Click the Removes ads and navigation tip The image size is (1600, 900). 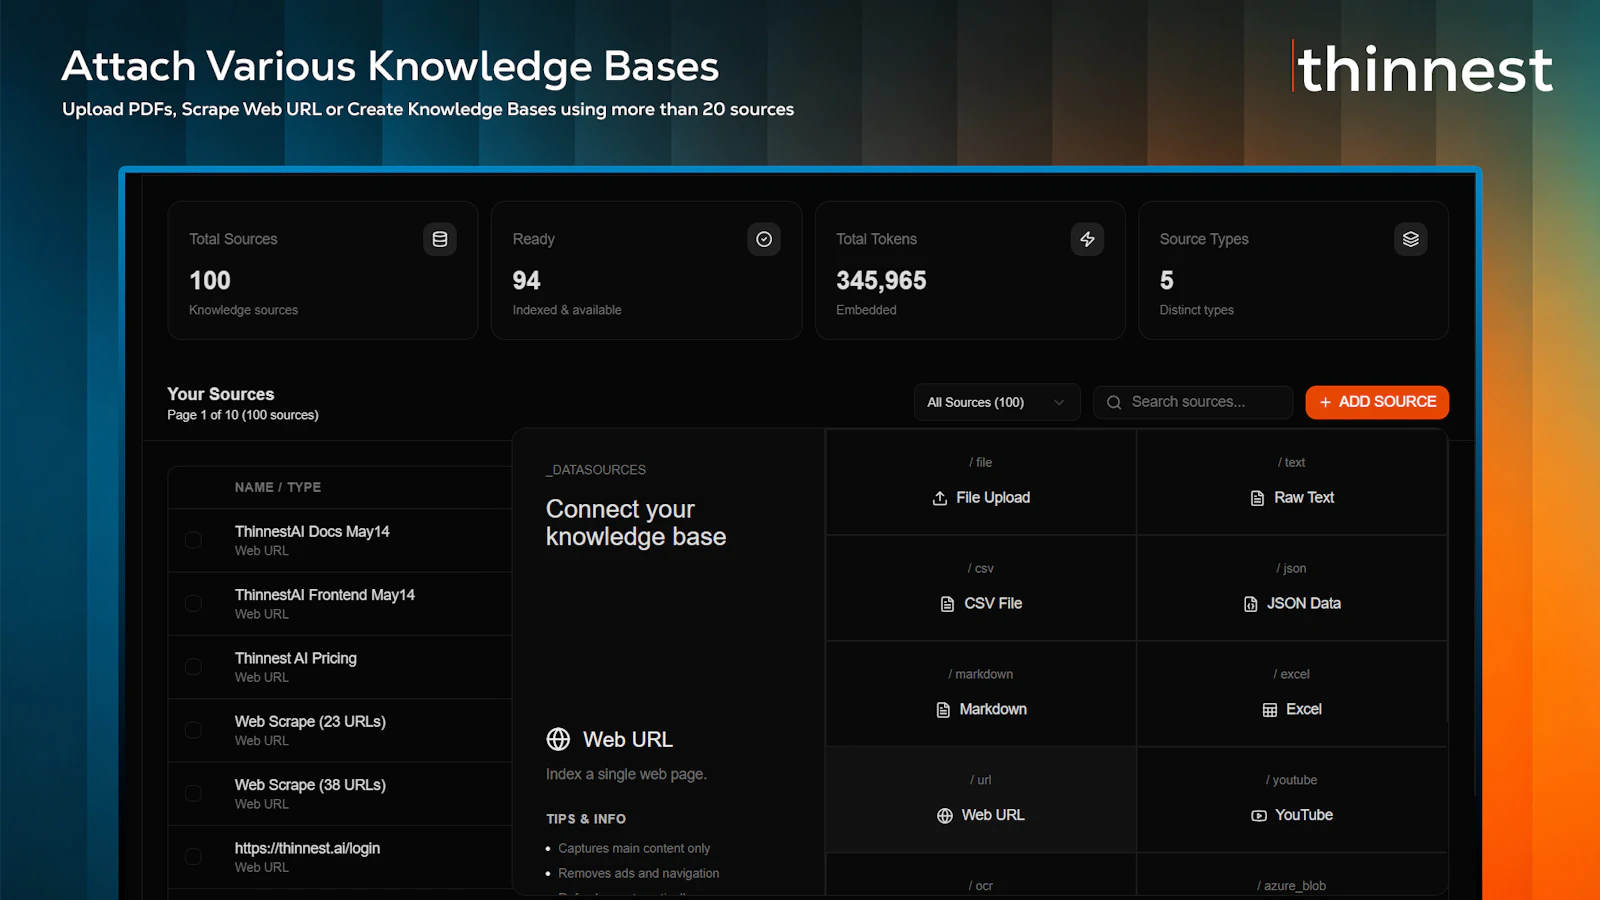[x=639, y=873]
